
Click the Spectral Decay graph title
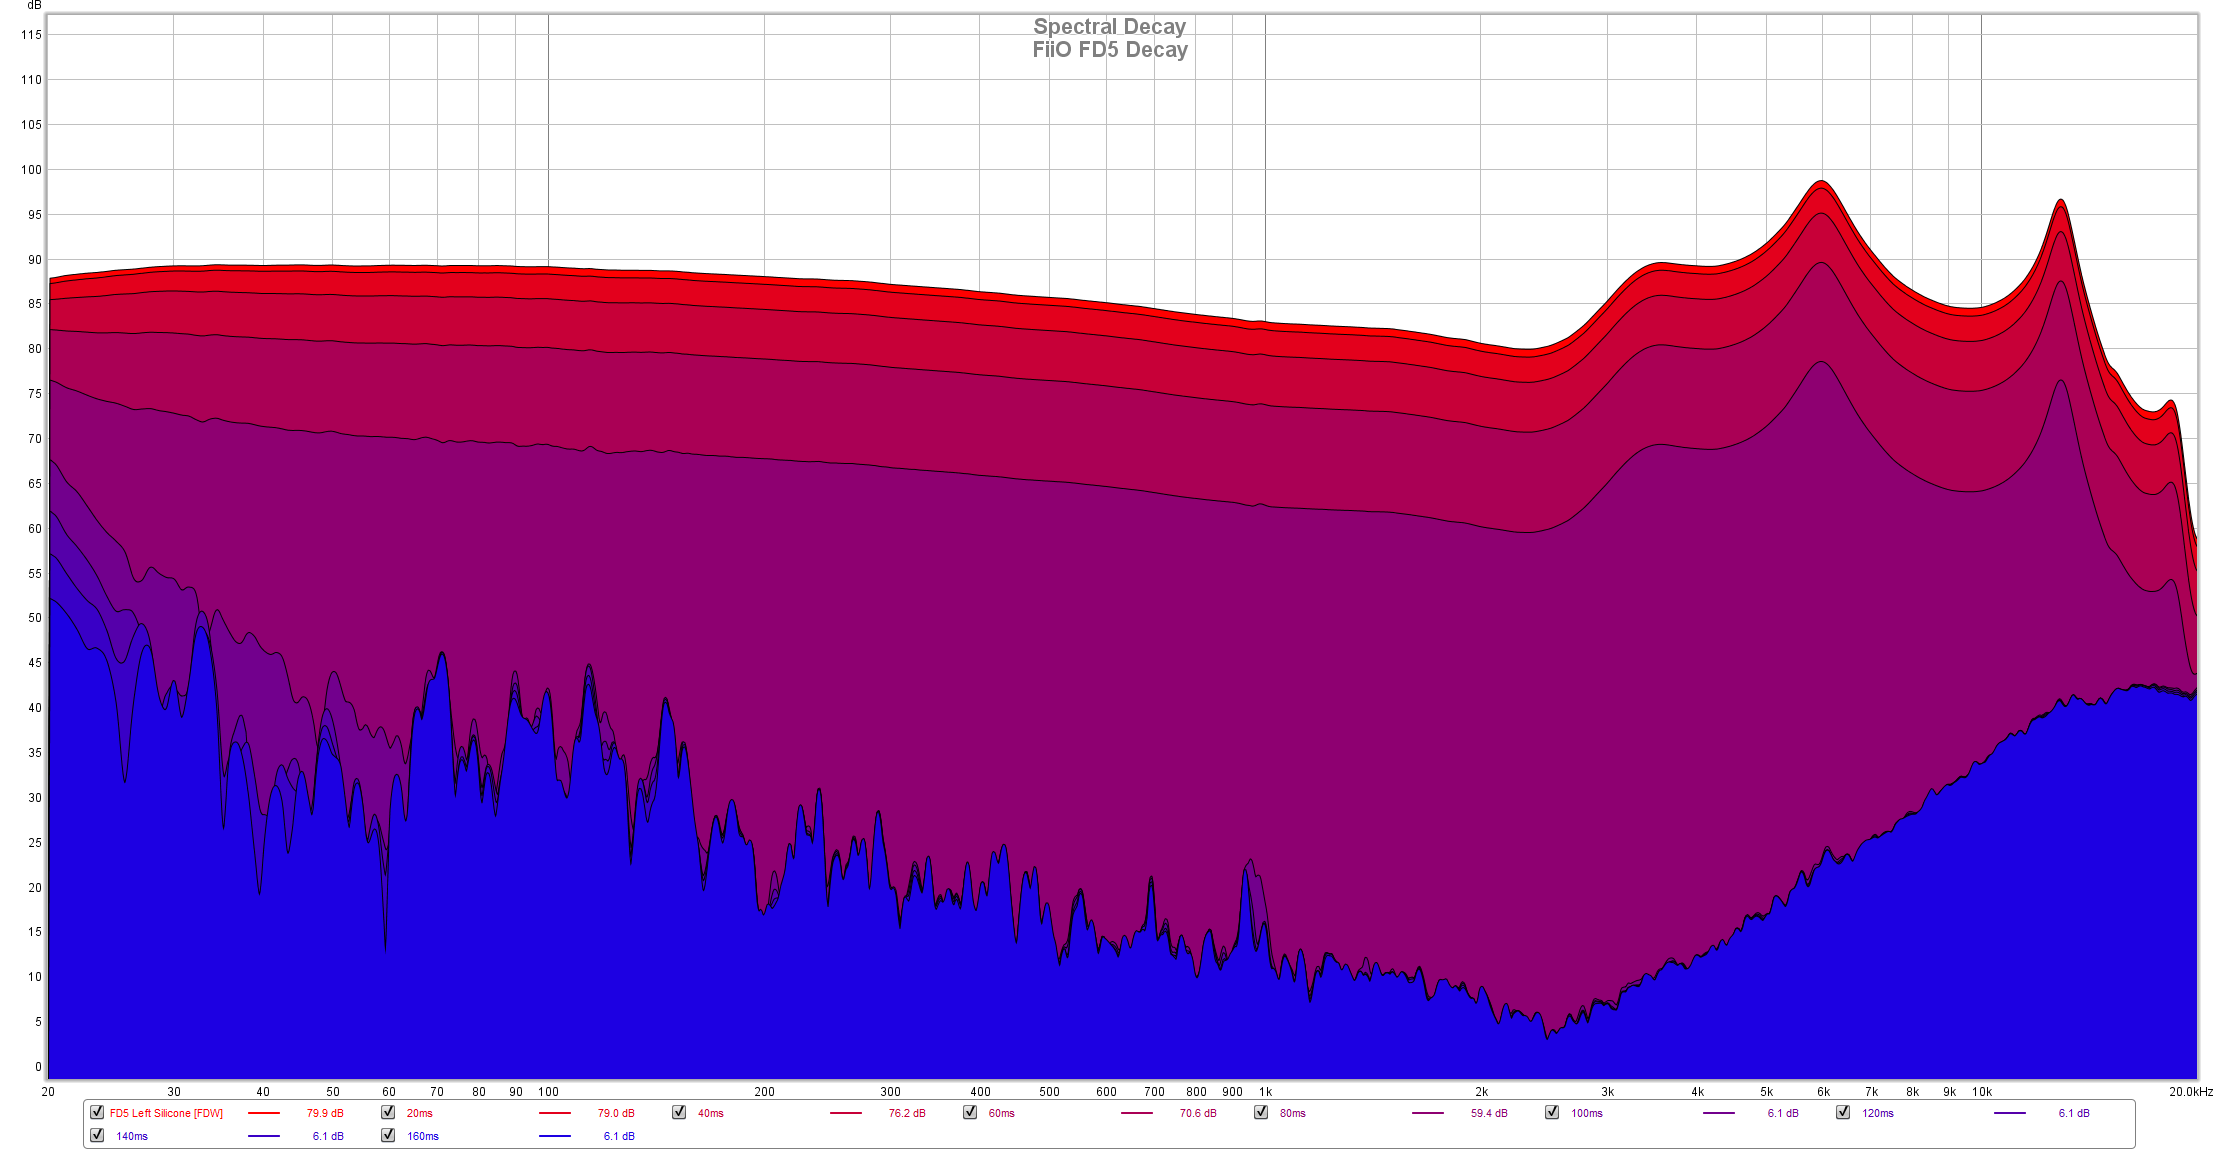click(1109, 27)
